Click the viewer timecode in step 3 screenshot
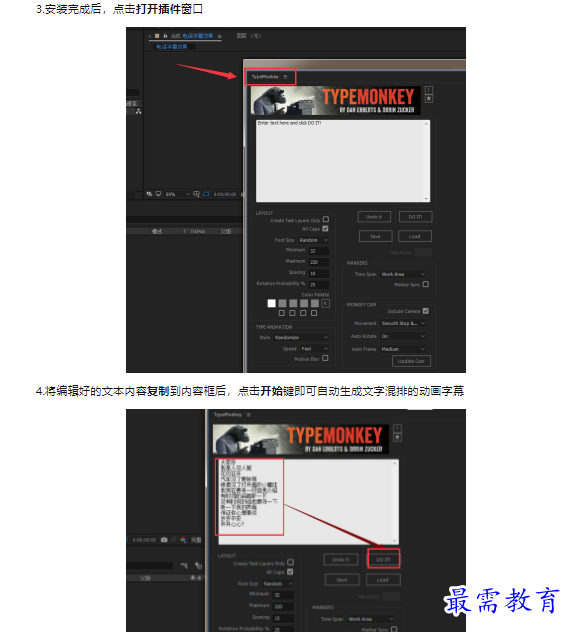This screenshot has width=568, height=632. click(x=225, y=194)
